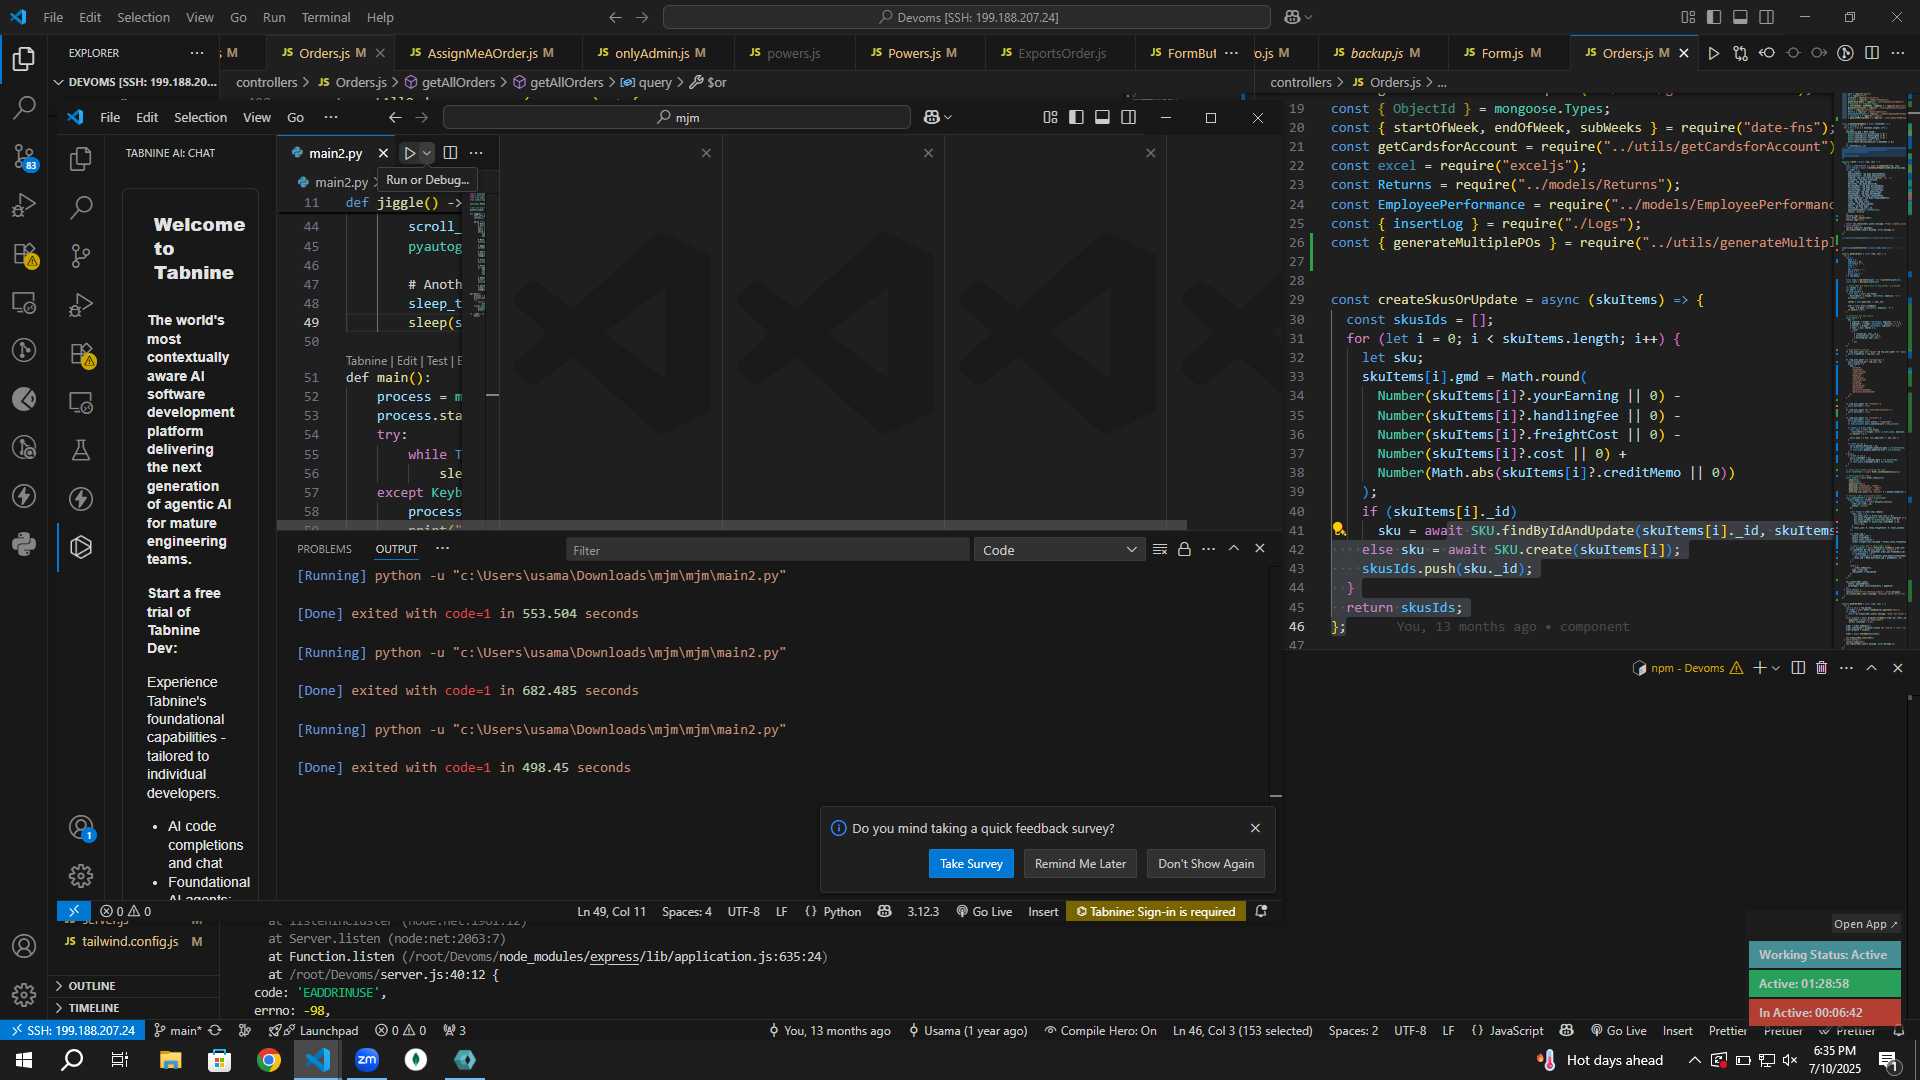Open Search view in the inner mjm window
1920x1080 pixels.
(x=81, y=207)
